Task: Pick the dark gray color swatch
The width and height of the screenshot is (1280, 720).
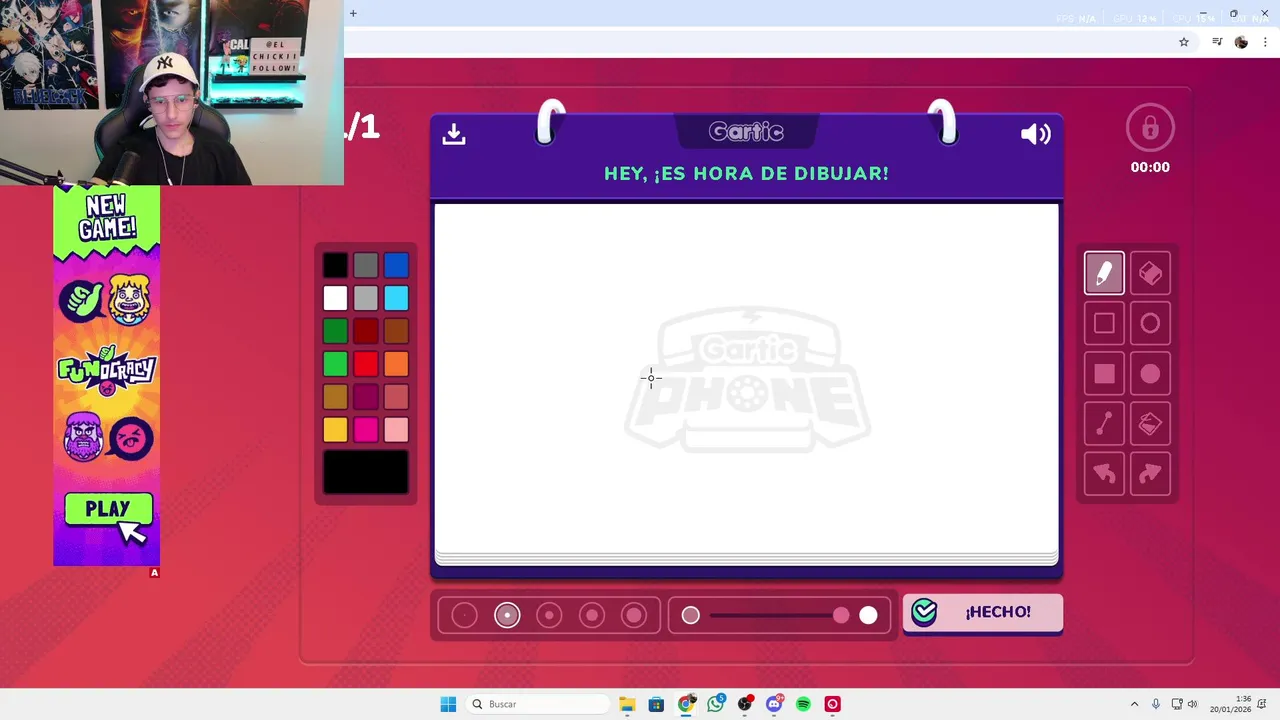Action: pyautogui.click(x=366, y=265)
